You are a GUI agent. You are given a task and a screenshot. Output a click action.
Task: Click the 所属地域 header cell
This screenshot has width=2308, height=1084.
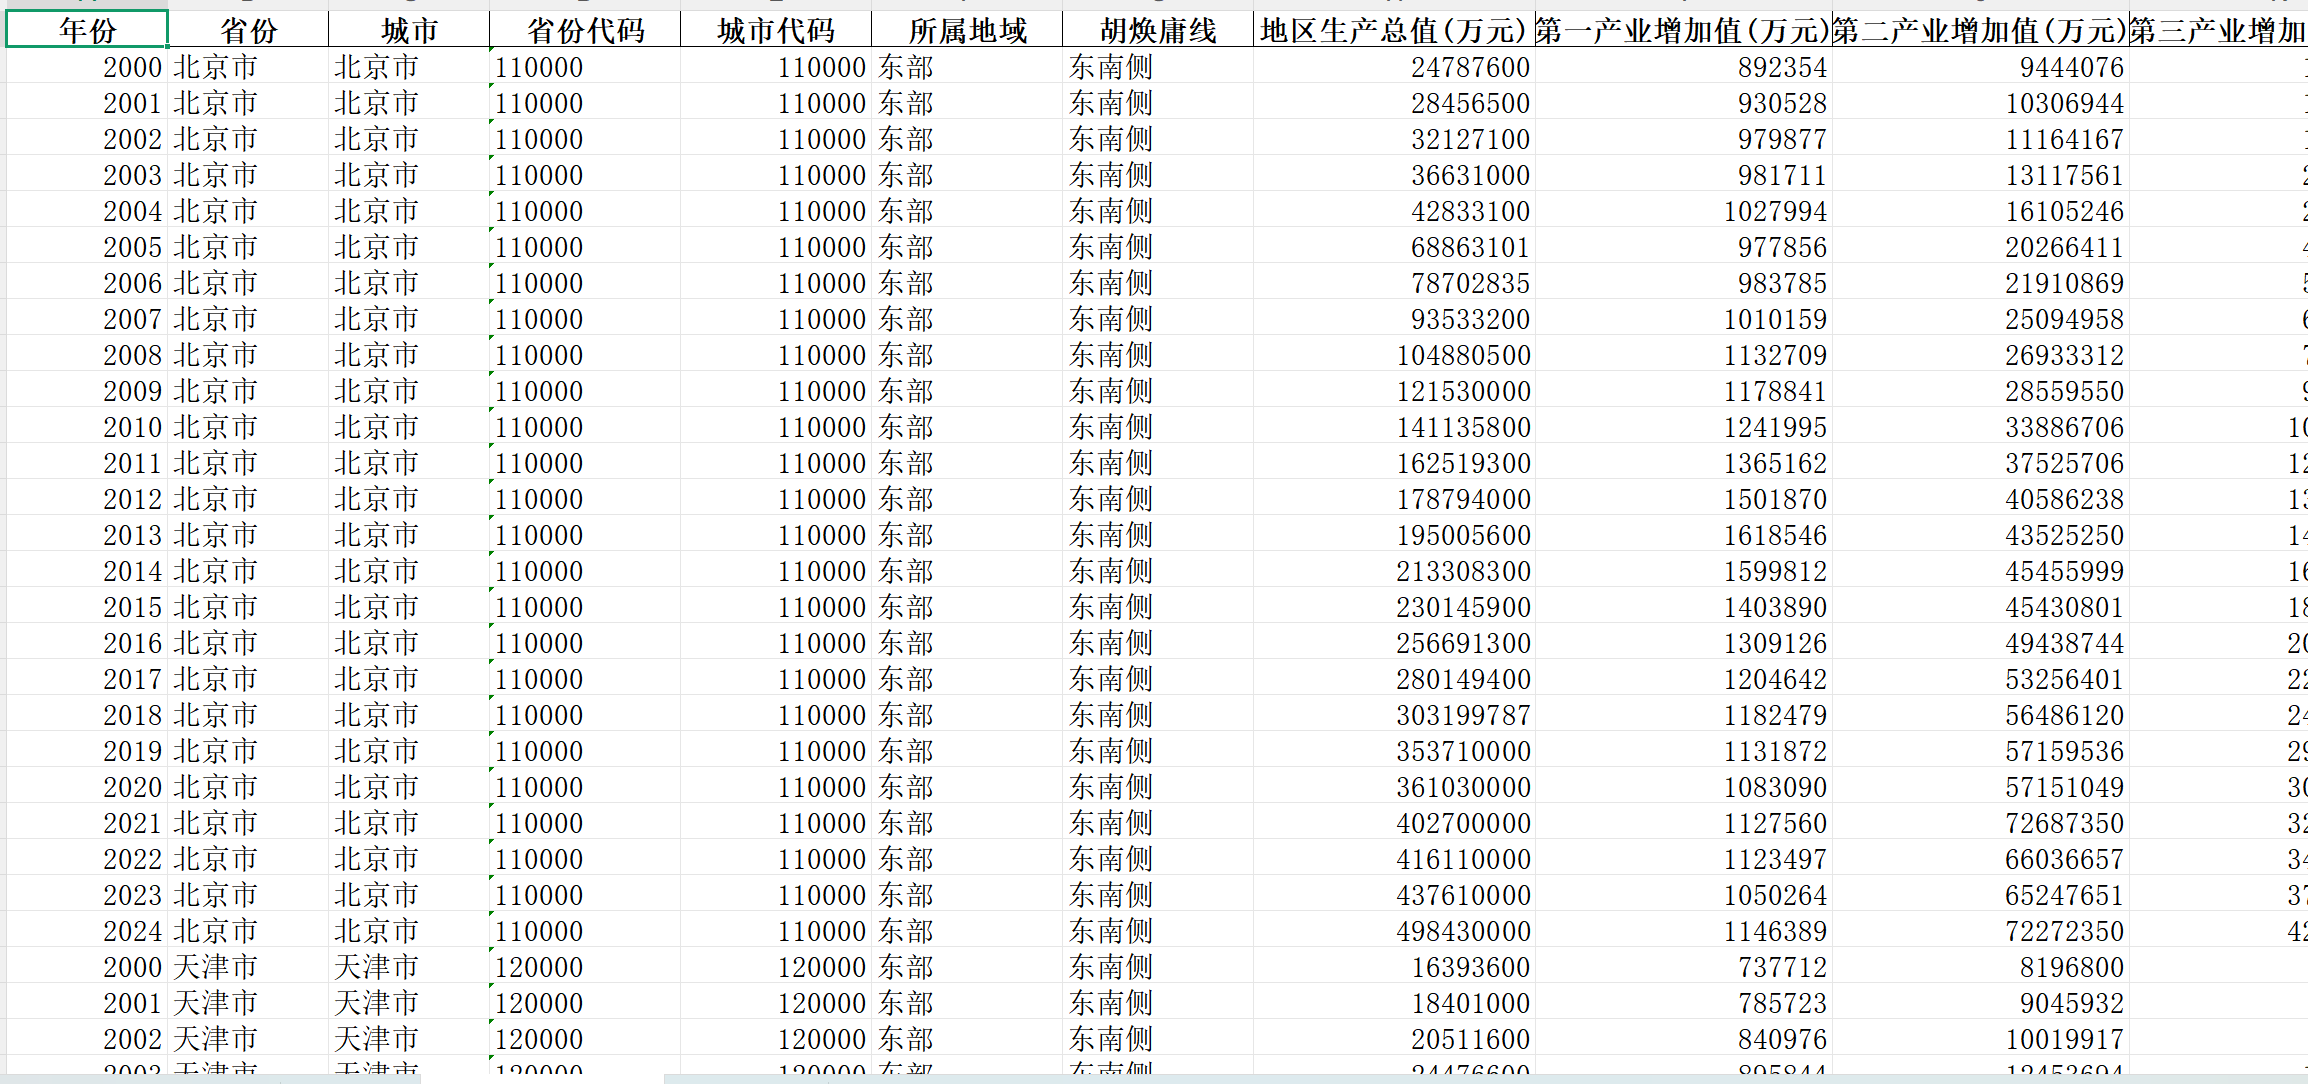coord(967,30)
